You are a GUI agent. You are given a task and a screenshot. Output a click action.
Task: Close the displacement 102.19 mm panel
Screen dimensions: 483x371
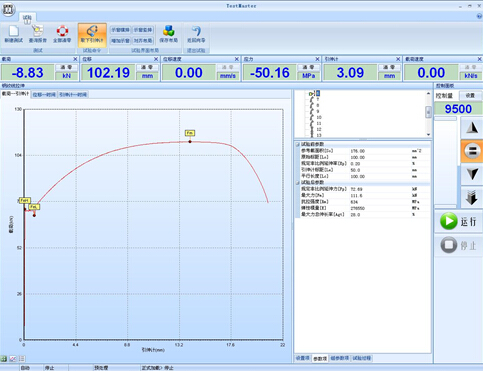156,59
